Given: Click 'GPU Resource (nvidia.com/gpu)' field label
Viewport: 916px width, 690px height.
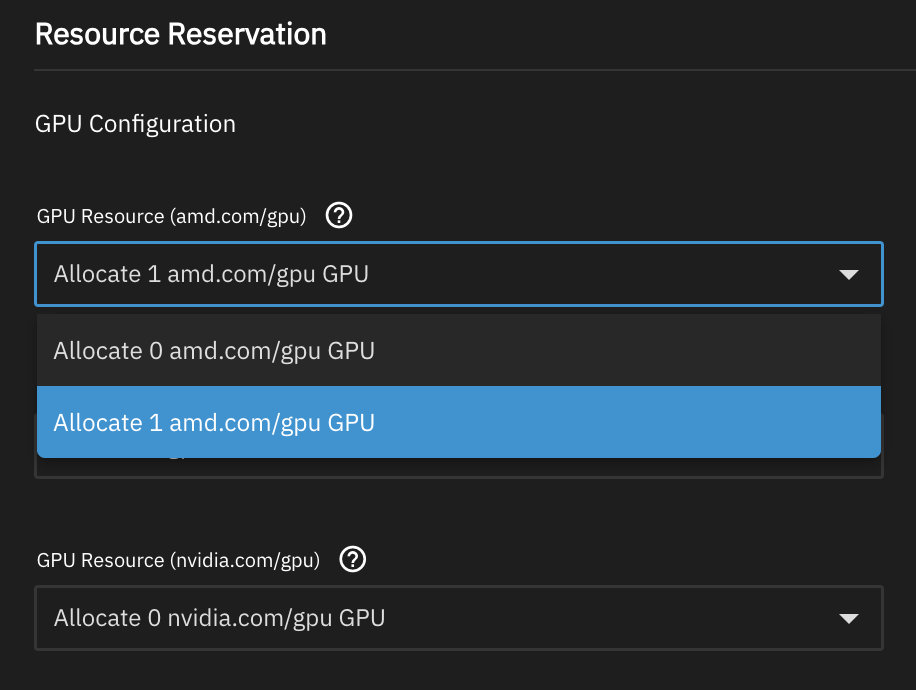Looking at the screenshot, I should tap(178, 561).
